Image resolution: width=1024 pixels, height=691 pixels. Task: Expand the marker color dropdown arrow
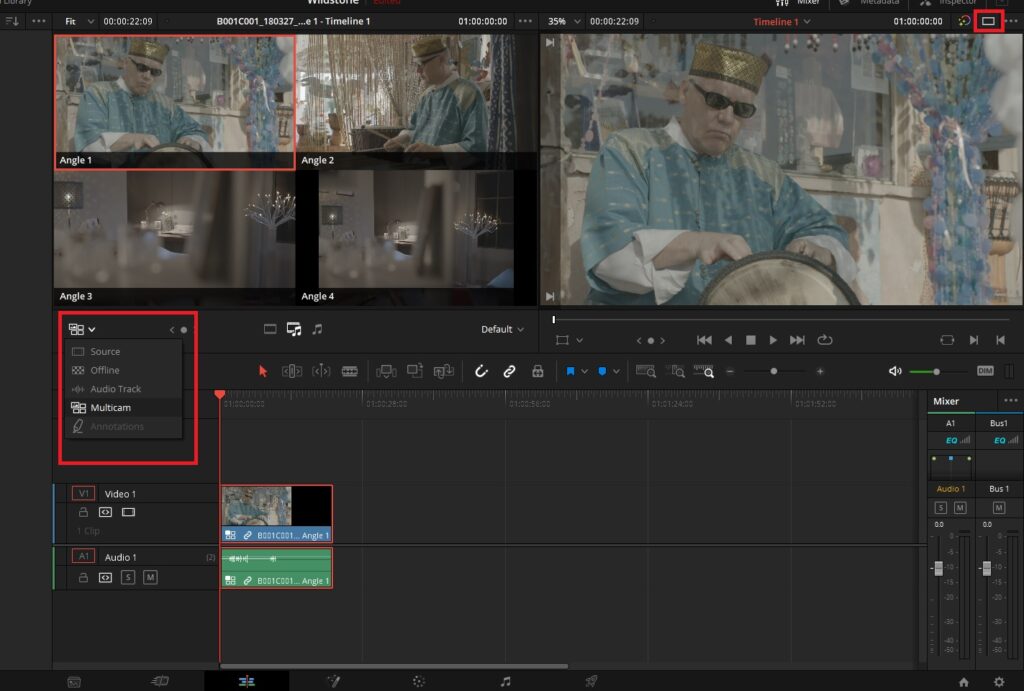pos(616,371)
